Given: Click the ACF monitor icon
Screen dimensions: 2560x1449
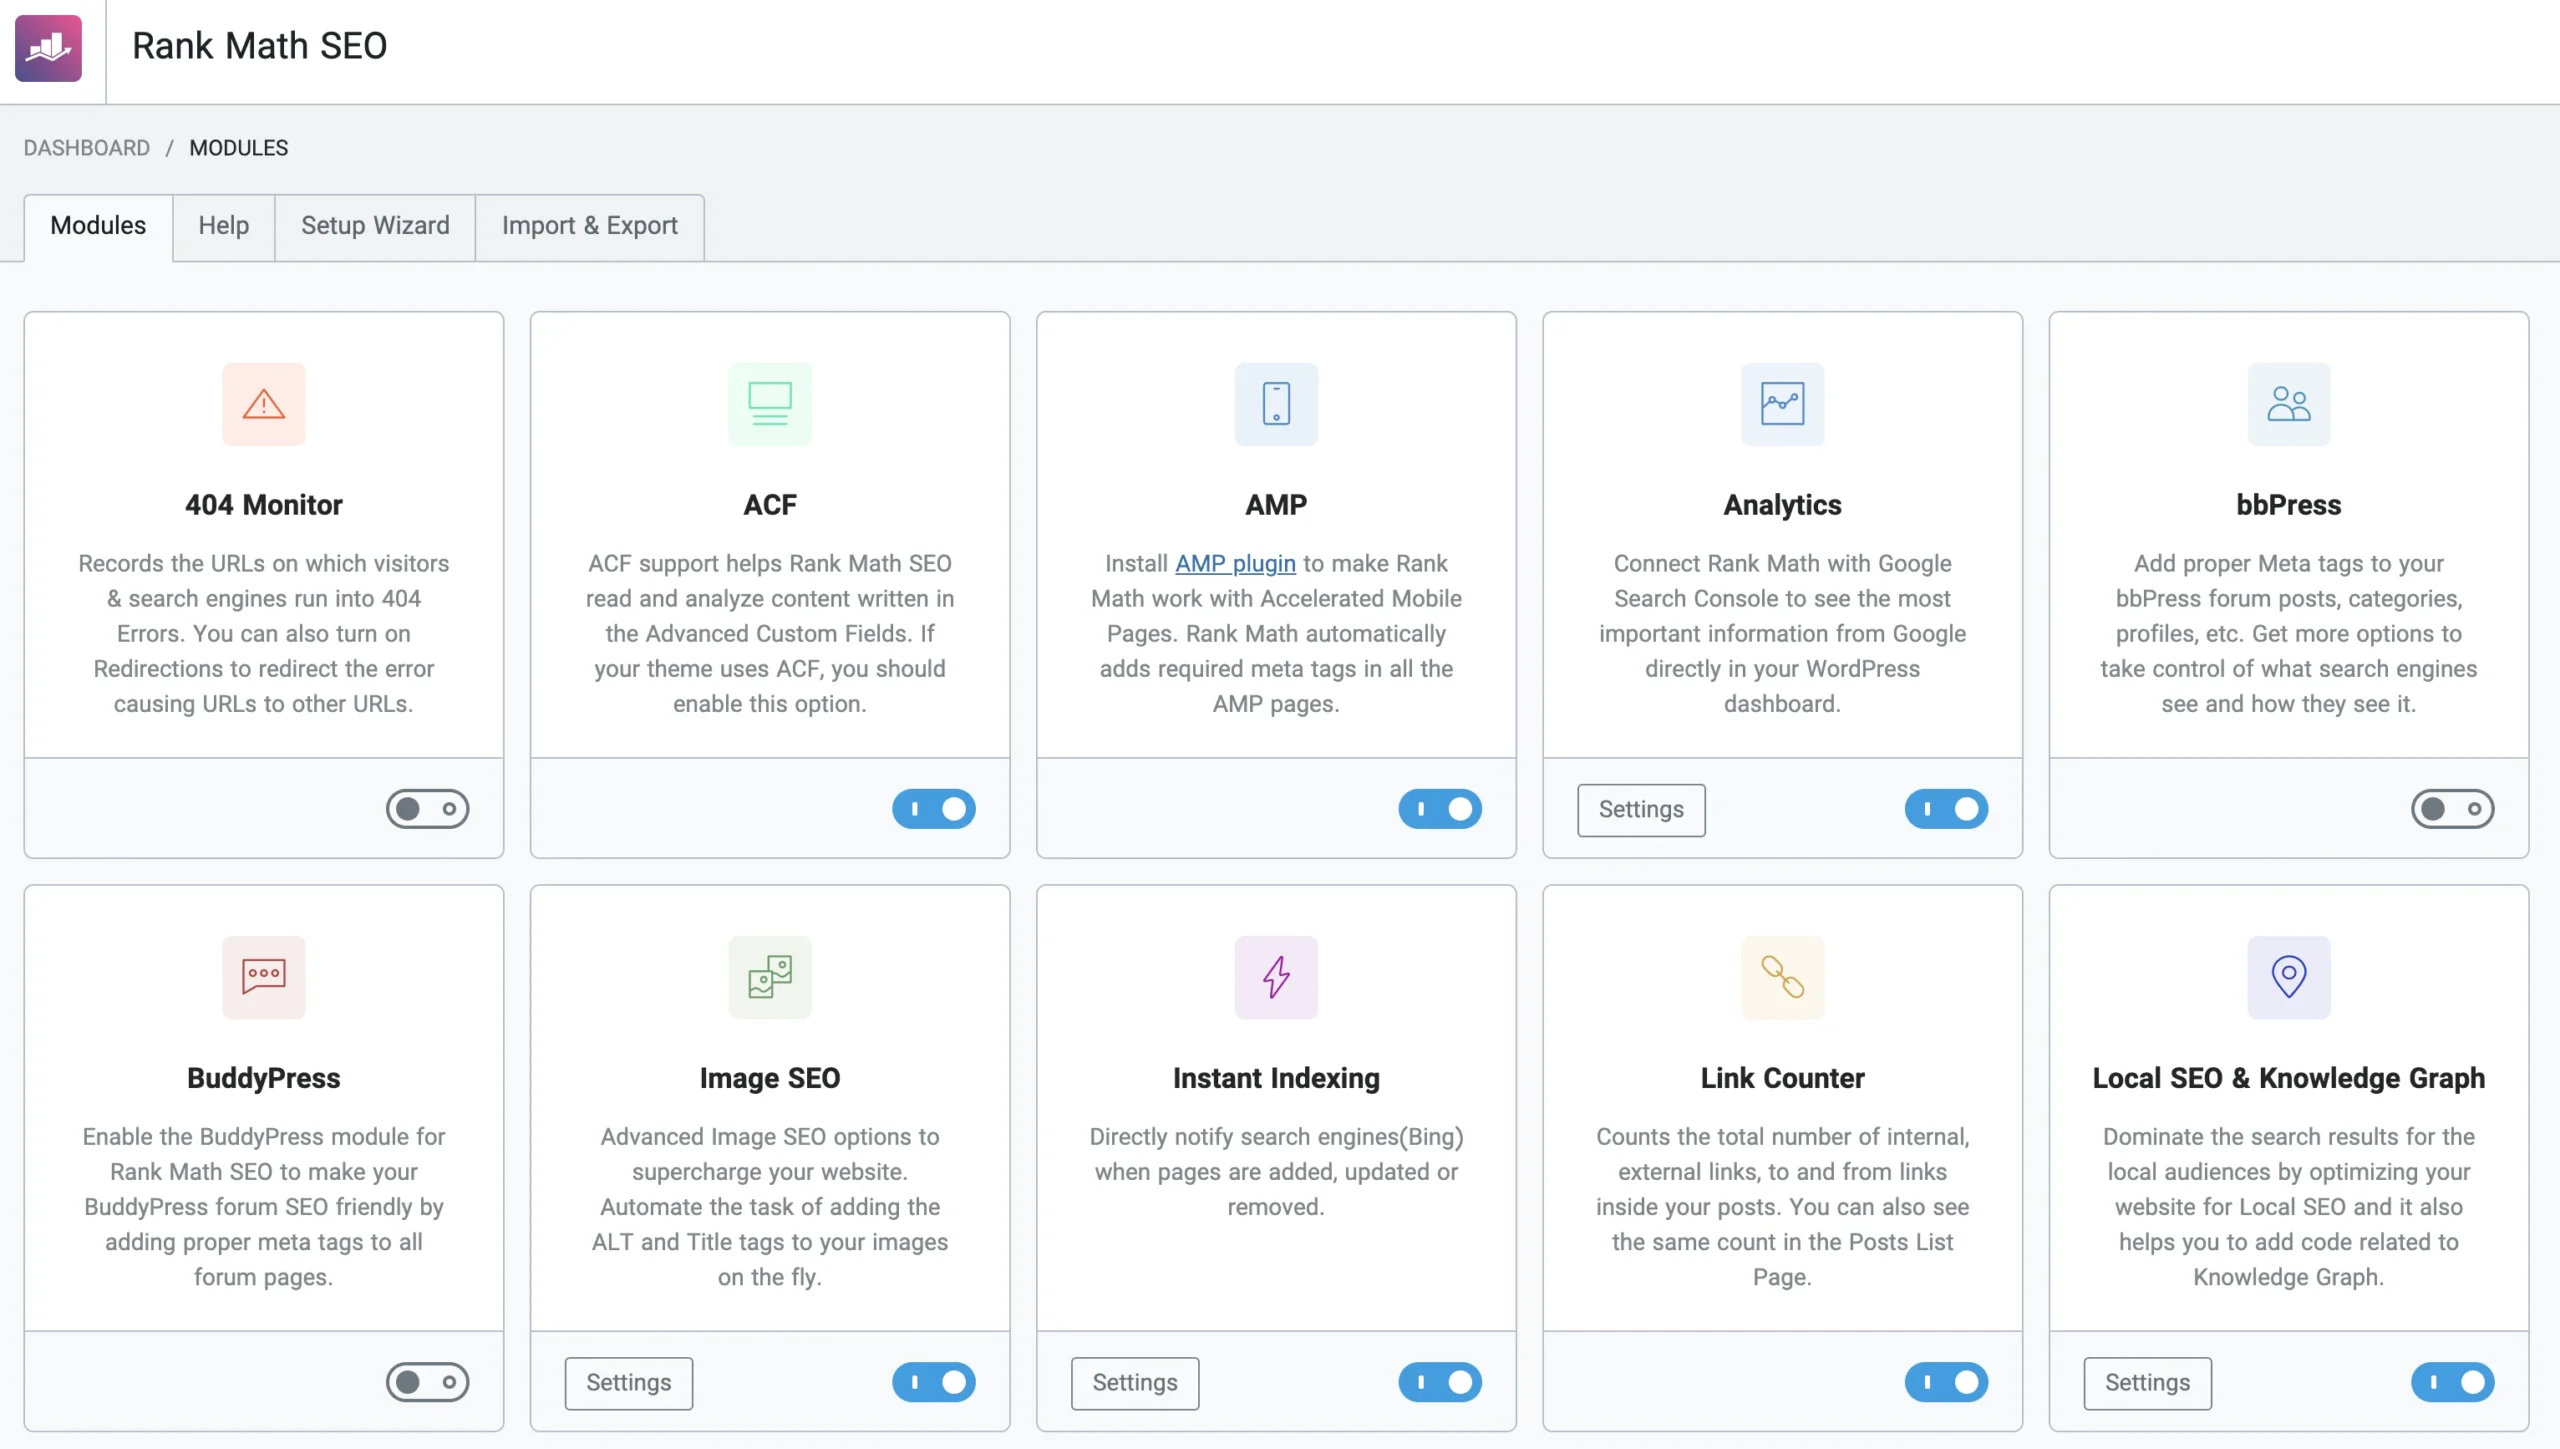Looking at the screenshot, I should click(770, 404).
